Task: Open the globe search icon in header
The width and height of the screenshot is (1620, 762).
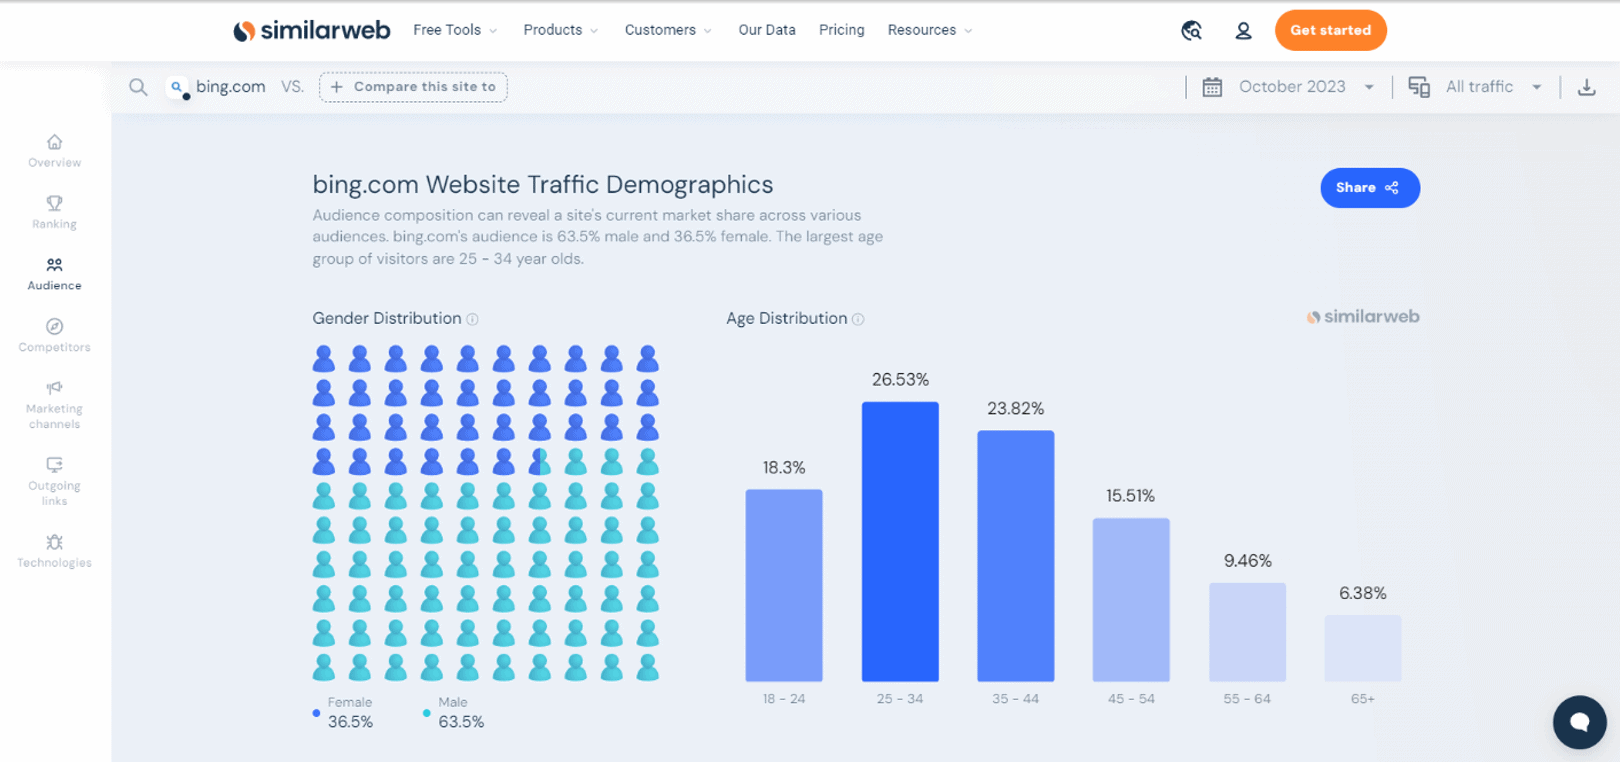Action: 1191,31
